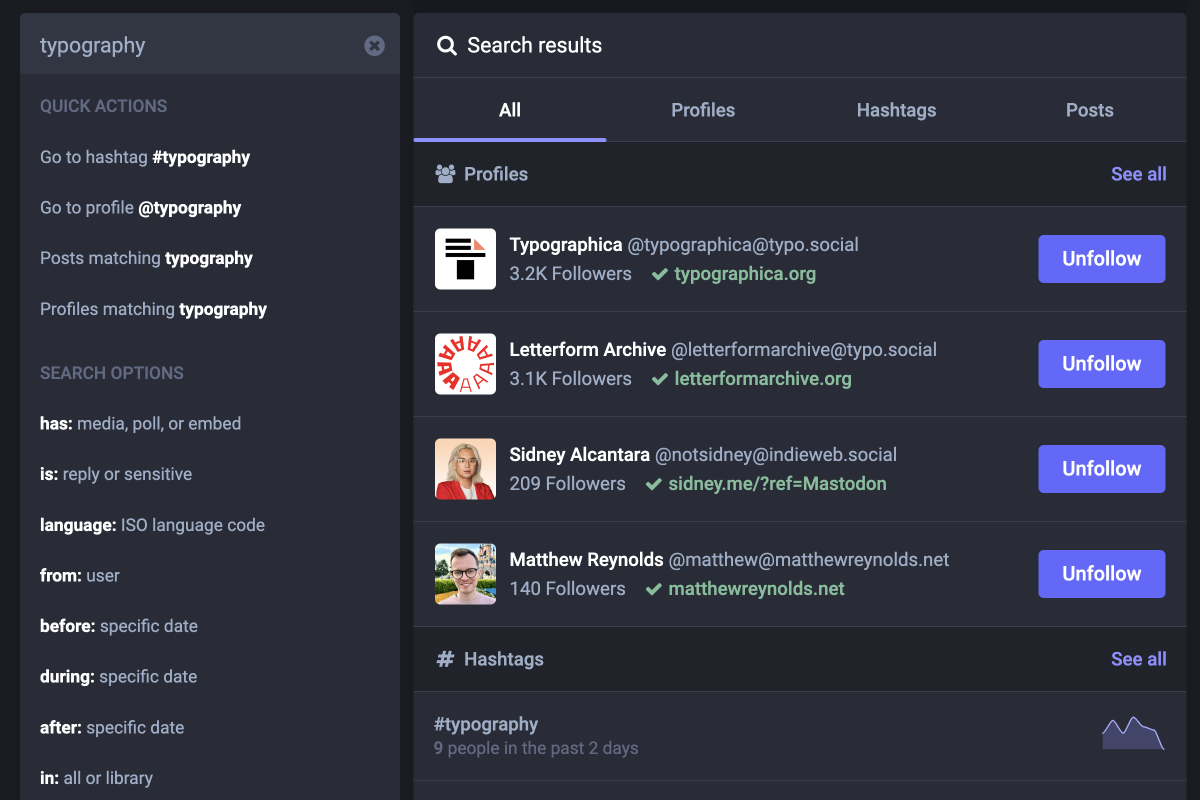Open the letterformarchive.org verified link
Viewport: 1200px width, 800px height.
[x=763, y=379]
